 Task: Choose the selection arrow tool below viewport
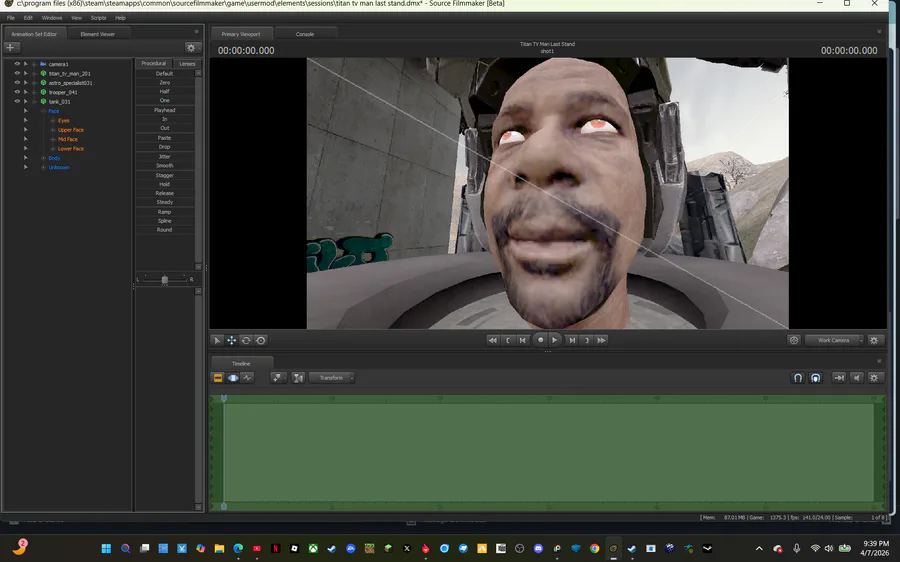tap(217, 340)
